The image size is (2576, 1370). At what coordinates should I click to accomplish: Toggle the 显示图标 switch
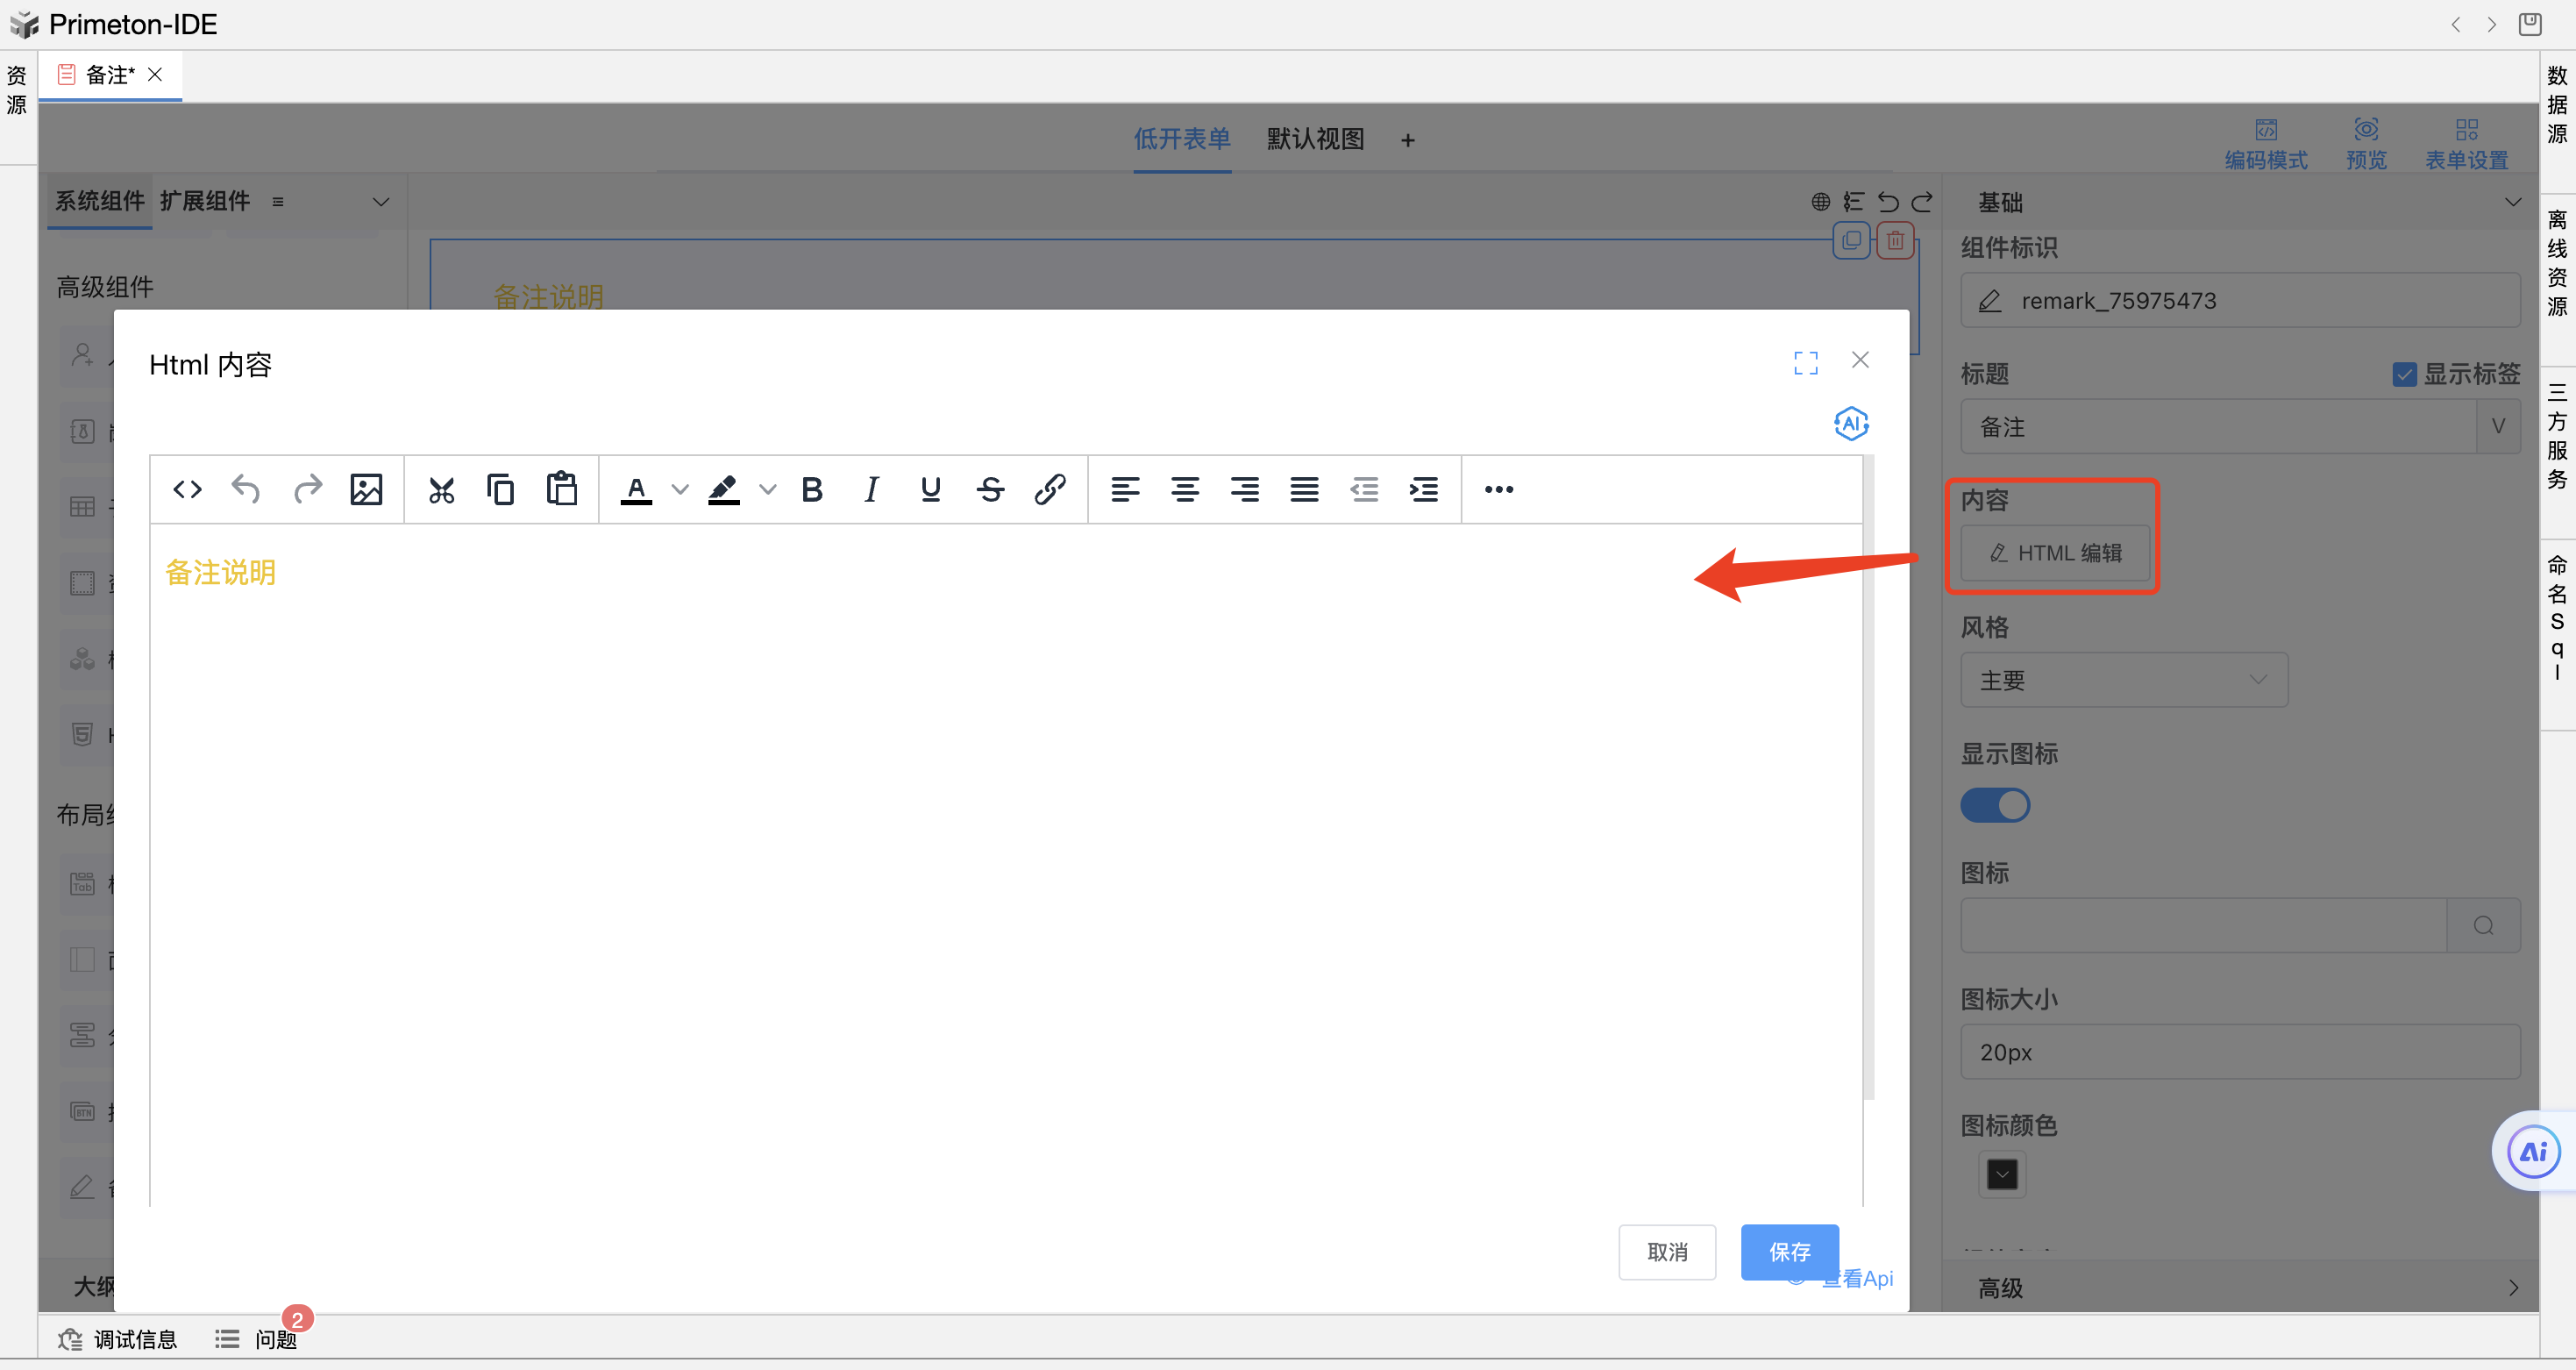click(x=1995, y=805)
